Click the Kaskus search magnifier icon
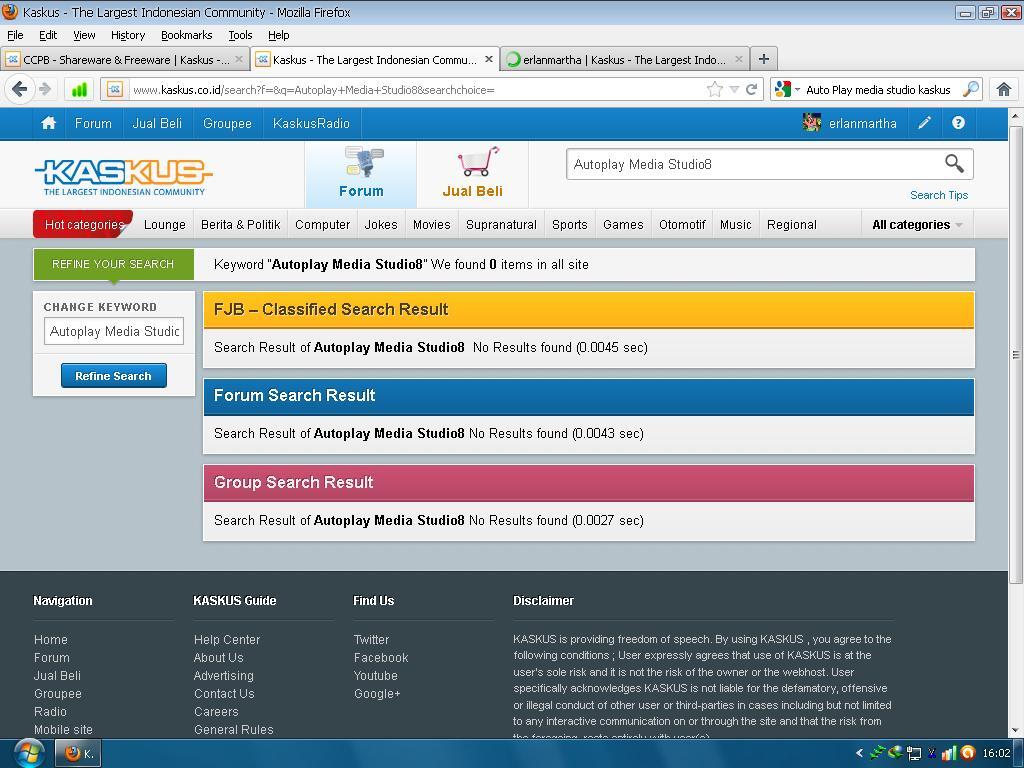Image resolution: width=1024 pixels, height=768 pixels. point(954,163)
